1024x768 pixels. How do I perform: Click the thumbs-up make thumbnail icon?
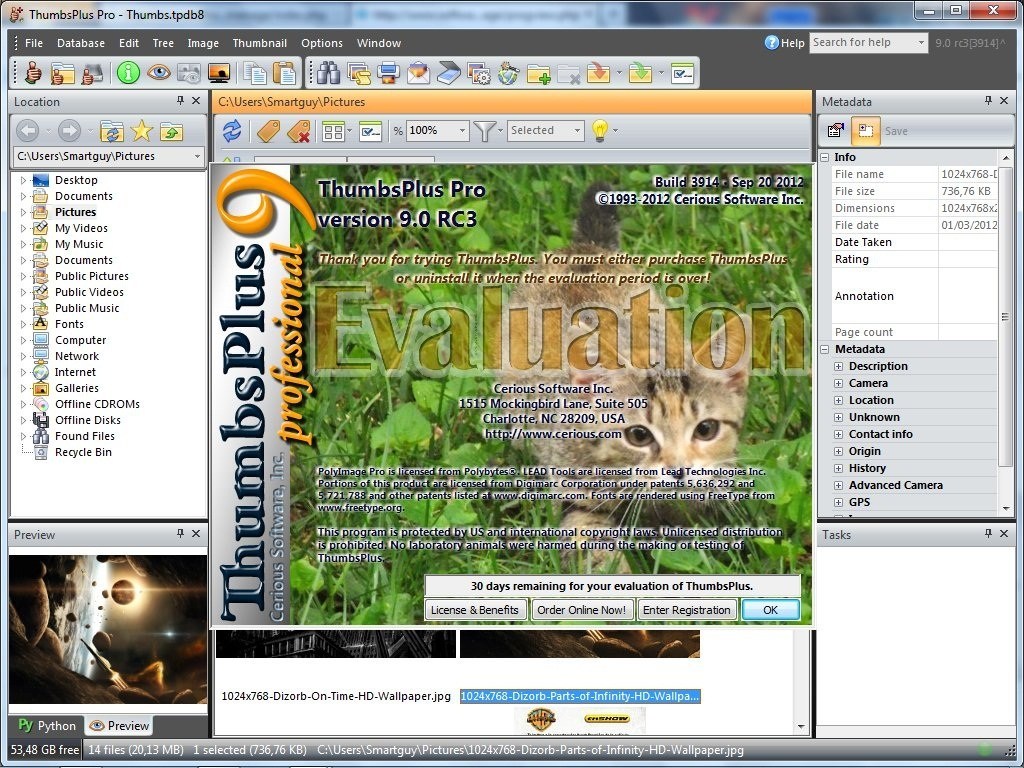pos(33,72)
